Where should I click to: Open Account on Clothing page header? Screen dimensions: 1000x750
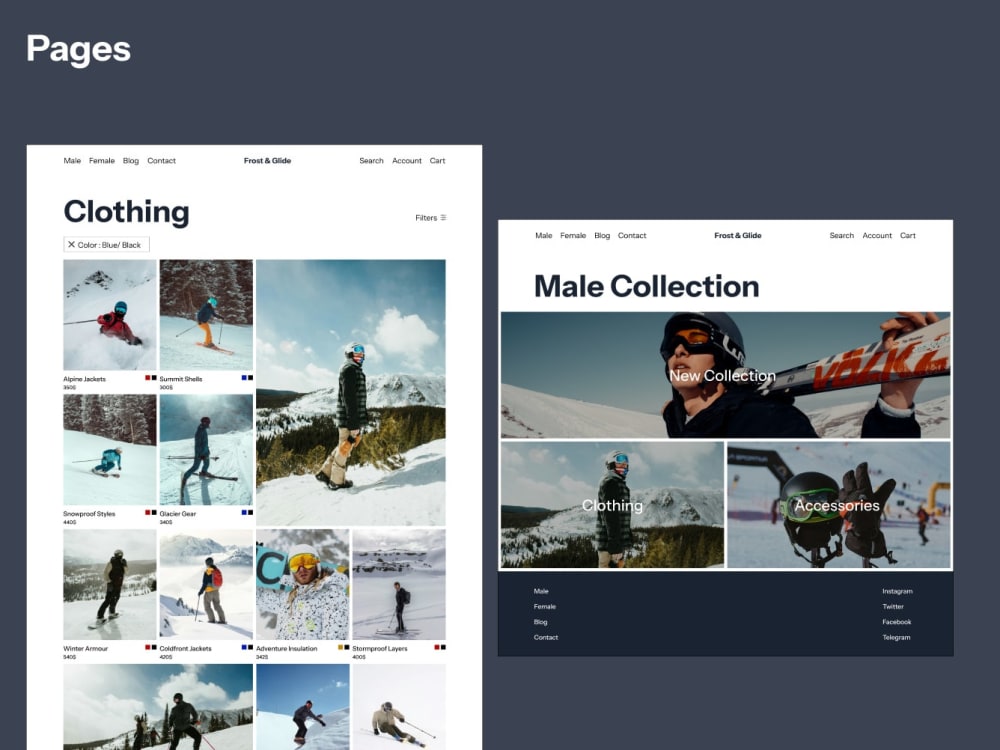click(x=407, y=161)
